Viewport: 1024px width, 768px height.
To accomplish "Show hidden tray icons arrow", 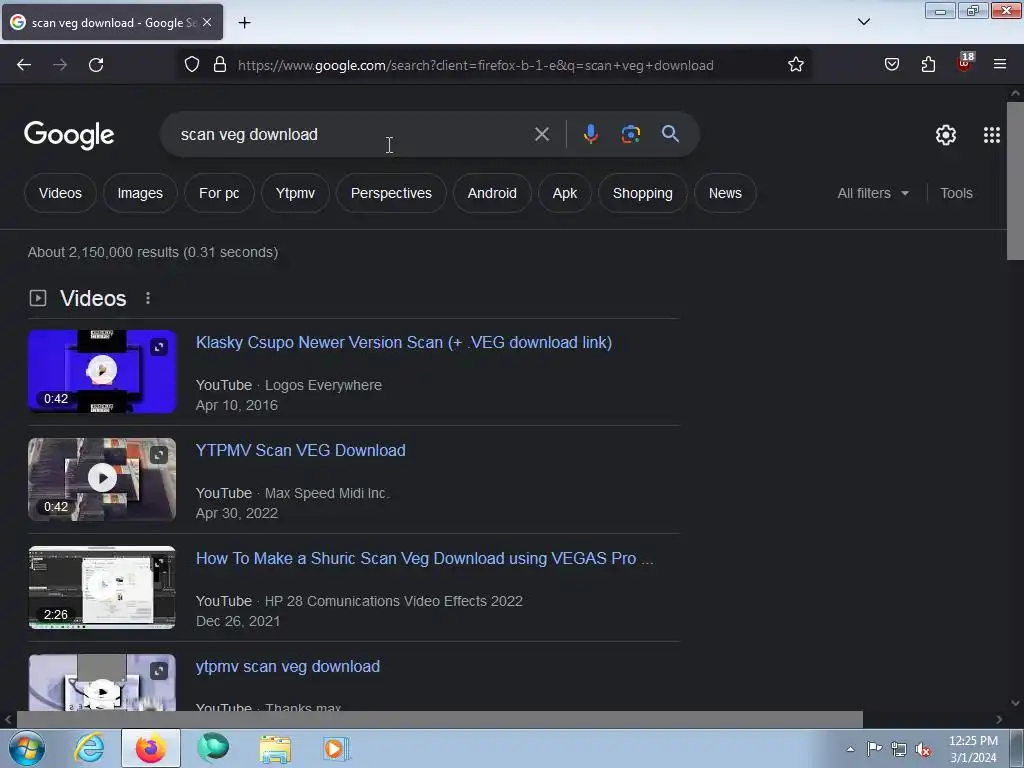I will click(x=850, y=749).
